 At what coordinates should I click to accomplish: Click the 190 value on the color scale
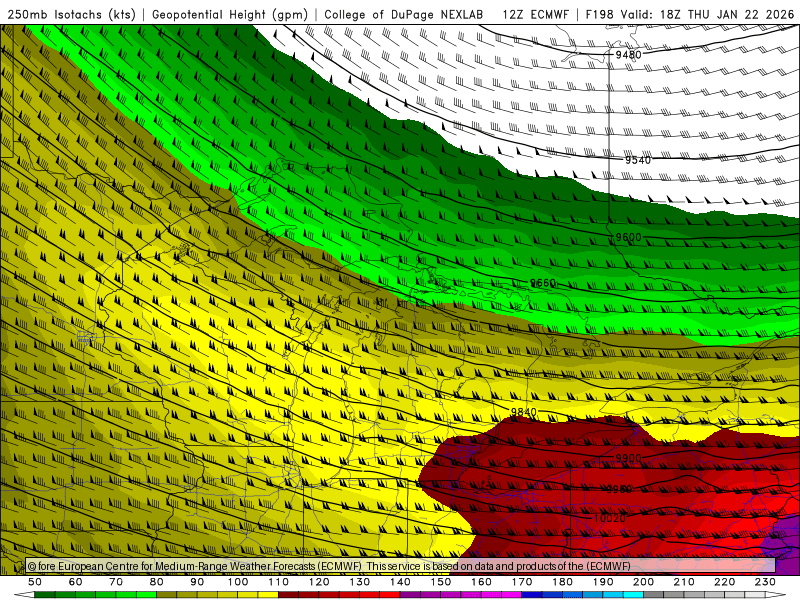(603, 582)
